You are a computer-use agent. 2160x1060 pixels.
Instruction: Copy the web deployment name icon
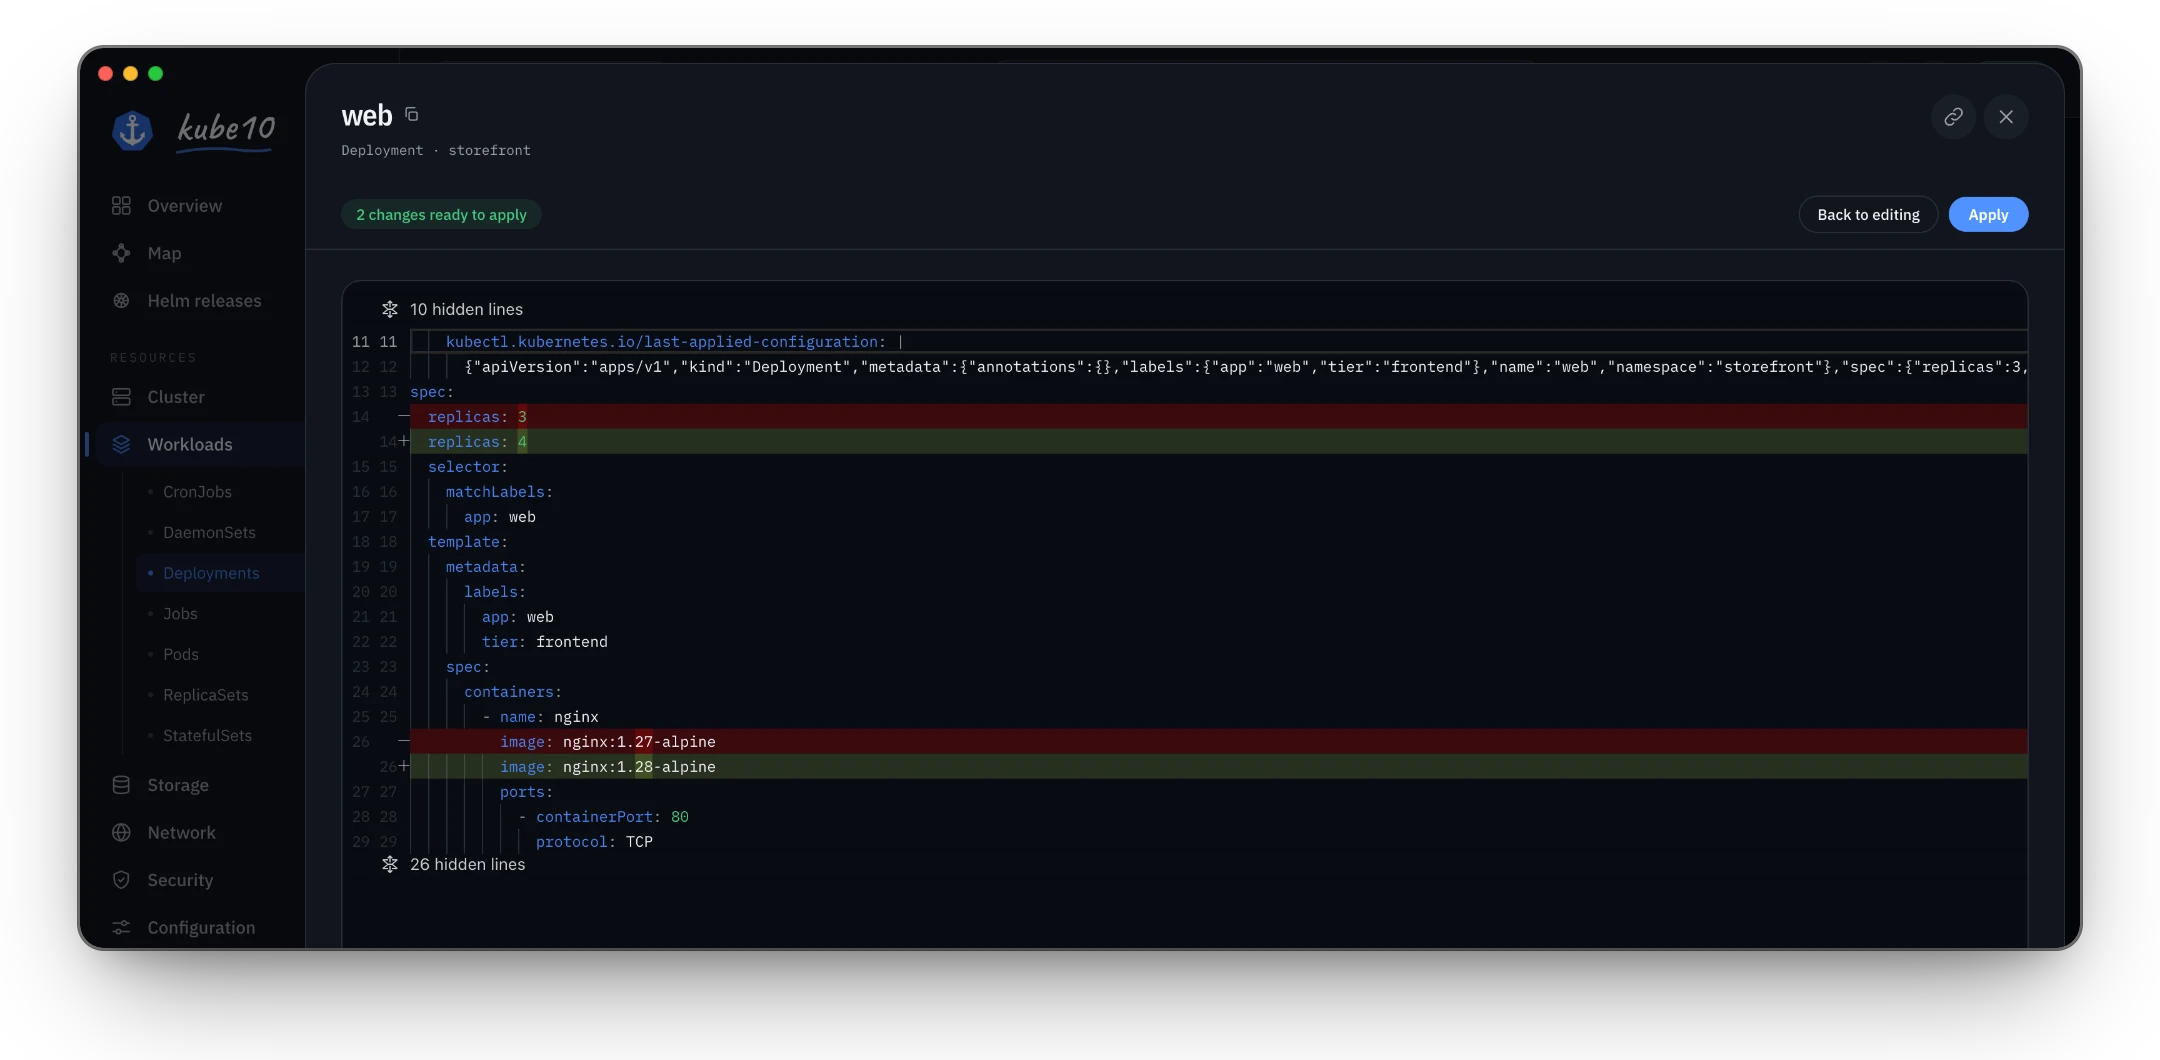(x=411, y=115)
